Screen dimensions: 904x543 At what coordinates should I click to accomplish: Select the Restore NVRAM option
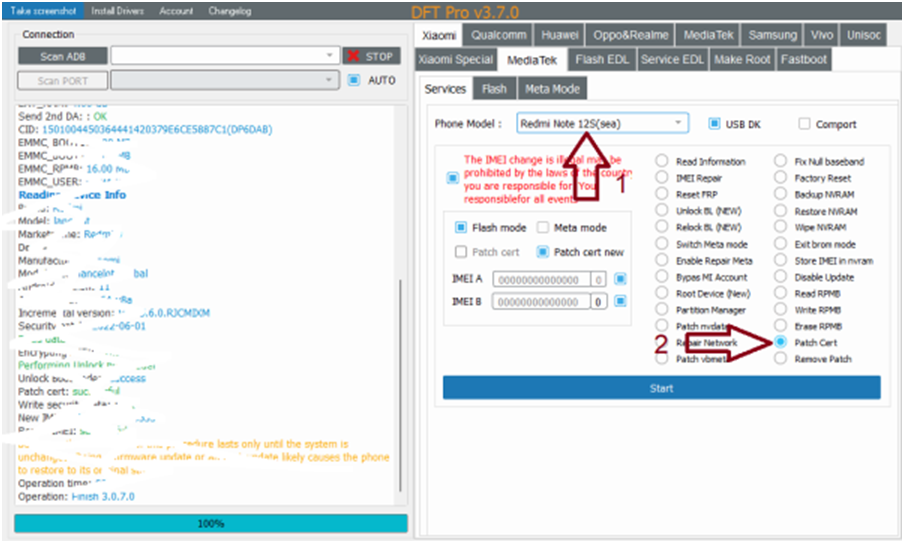coord(780,210)
